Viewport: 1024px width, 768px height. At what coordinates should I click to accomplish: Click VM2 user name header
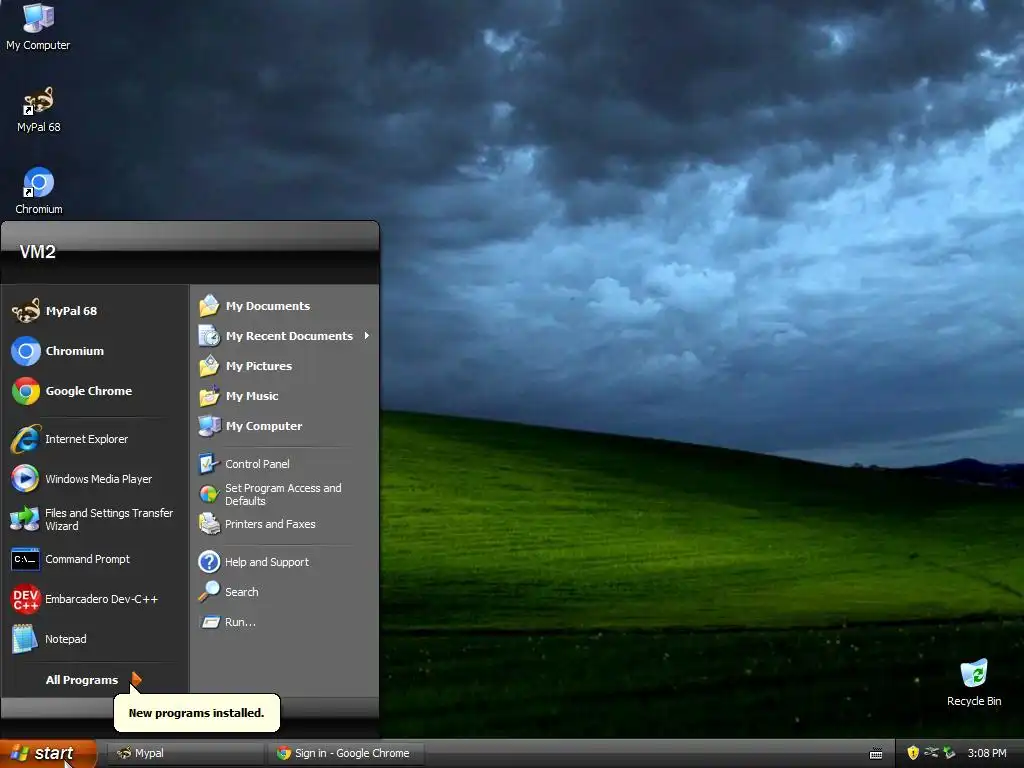37,252
